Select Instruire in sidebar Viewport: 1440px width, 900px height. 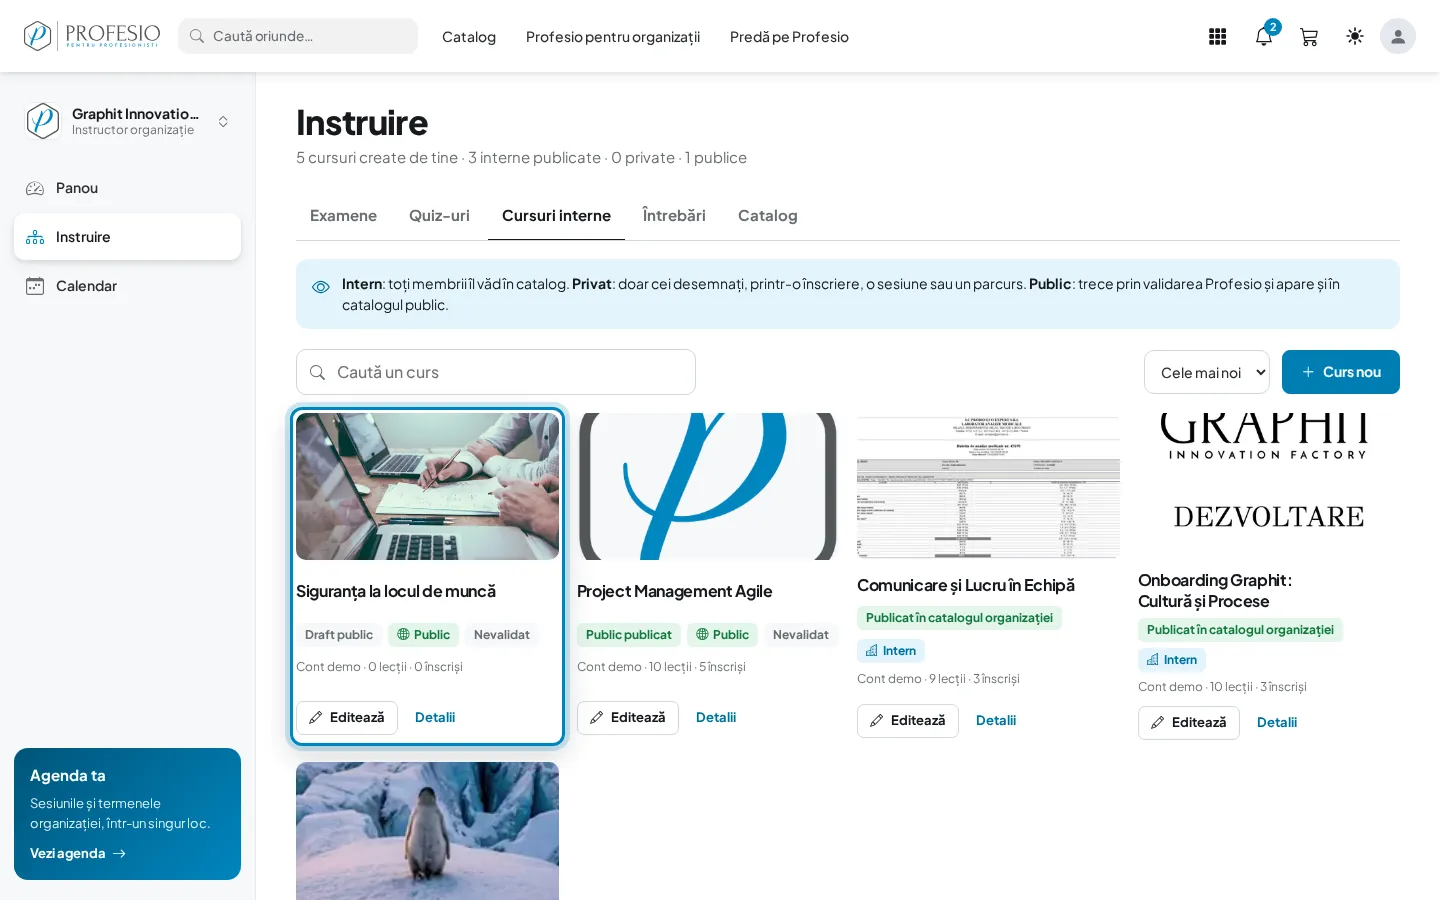coord(127,237)
